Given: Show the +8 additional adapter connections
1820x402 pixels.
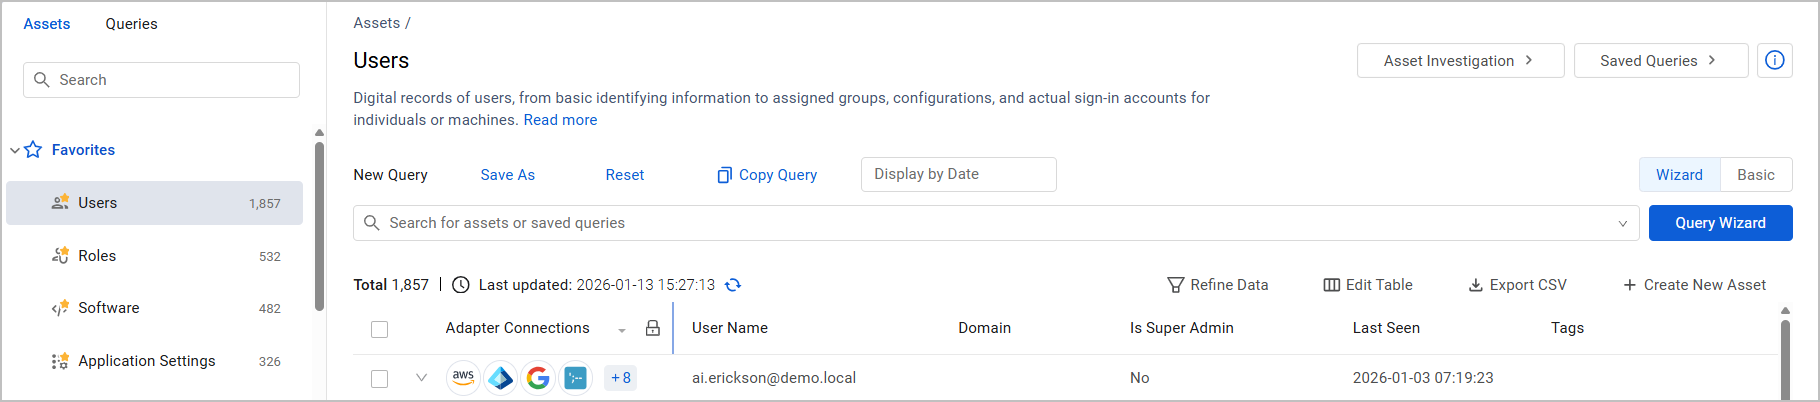Looking at the screenshot, I should (x=621, y=378).
